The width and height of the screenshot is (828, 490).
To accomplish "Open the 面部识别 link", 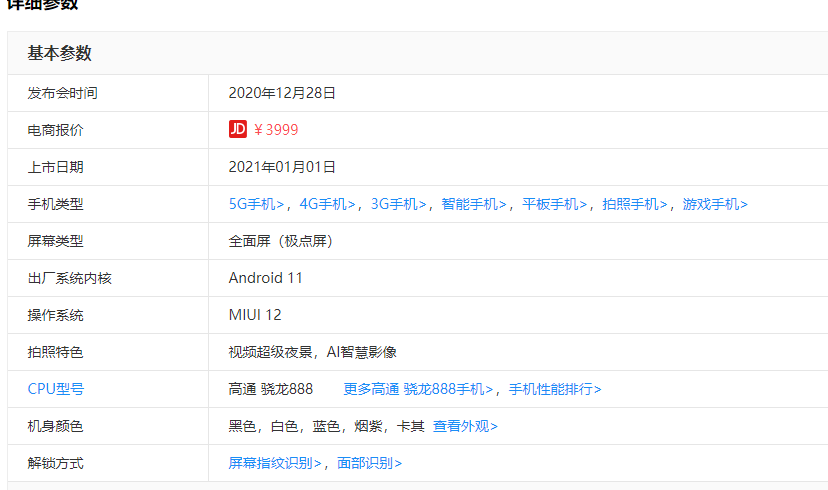I will pyautogui.click(x=370, y=463).
